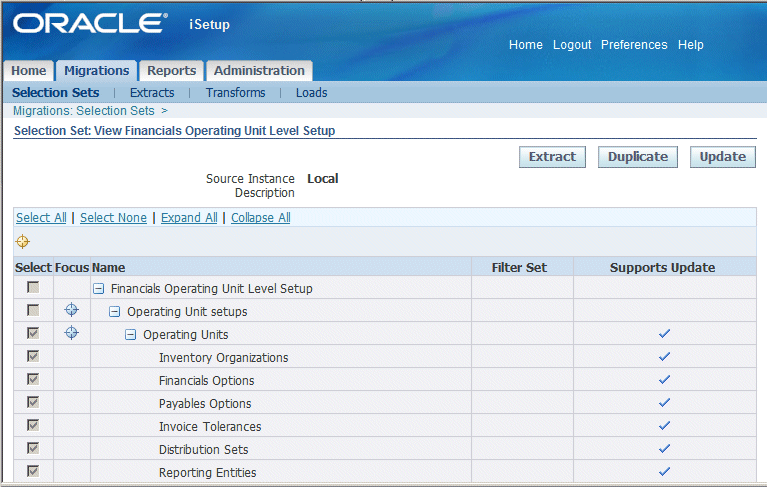The width and height of the screenshot is (767, 487).
Task: Click the Oracle logo
Action: point(90,23)
